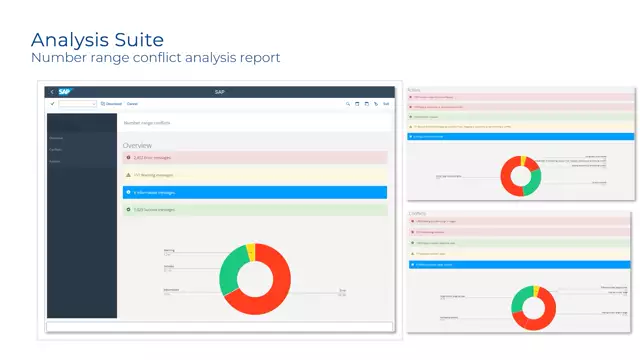Click the Overview section heading
Screen dimensions: 640x360
[137, 145]
